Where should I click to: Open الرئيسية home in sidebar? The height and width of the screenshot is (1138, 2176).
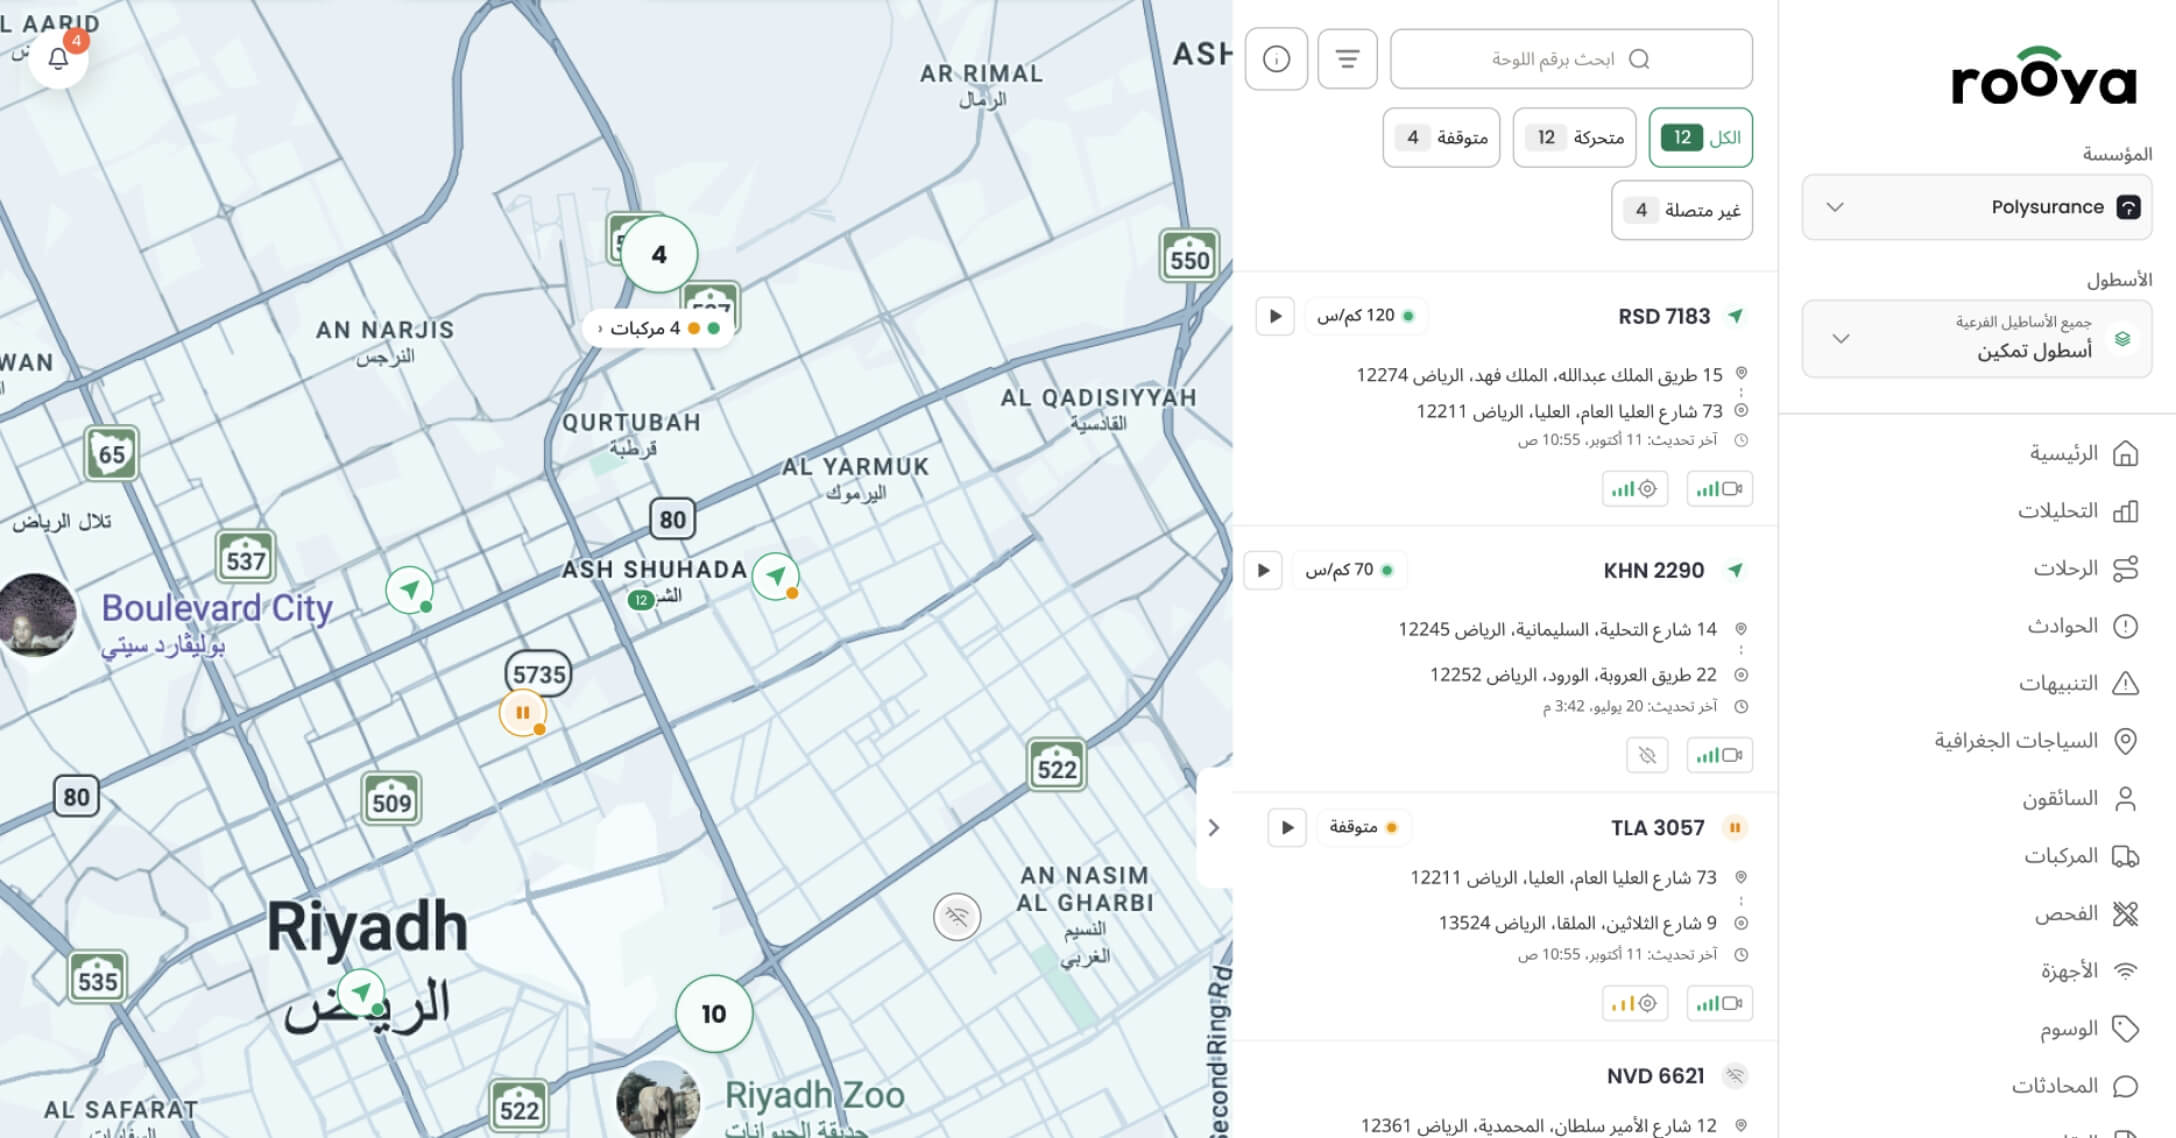2083,454
